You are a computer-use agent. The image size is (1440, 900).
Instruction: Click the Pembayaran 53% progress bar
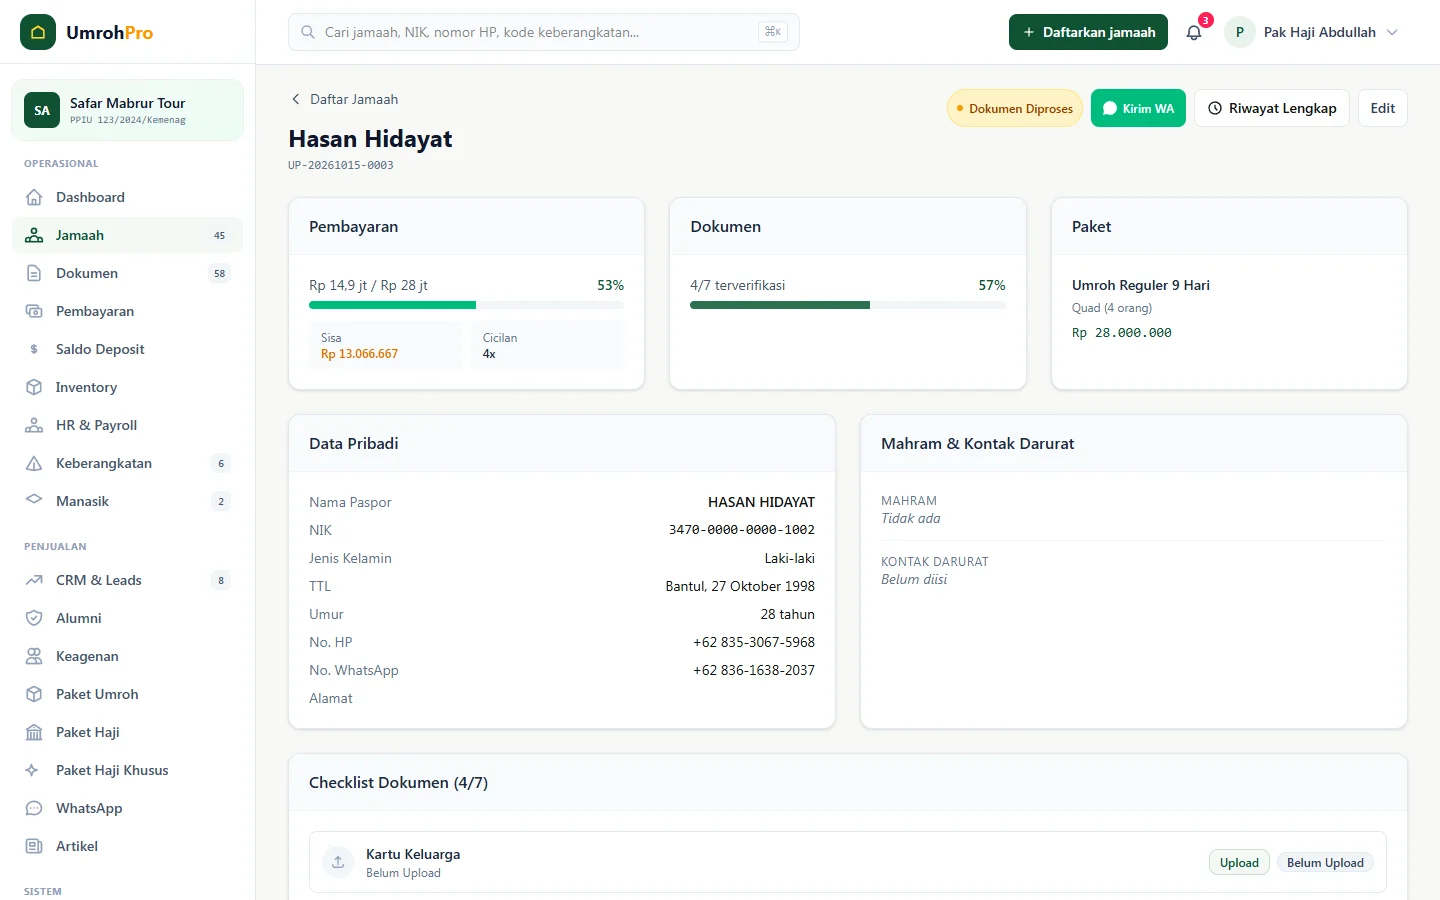point(466,305)
